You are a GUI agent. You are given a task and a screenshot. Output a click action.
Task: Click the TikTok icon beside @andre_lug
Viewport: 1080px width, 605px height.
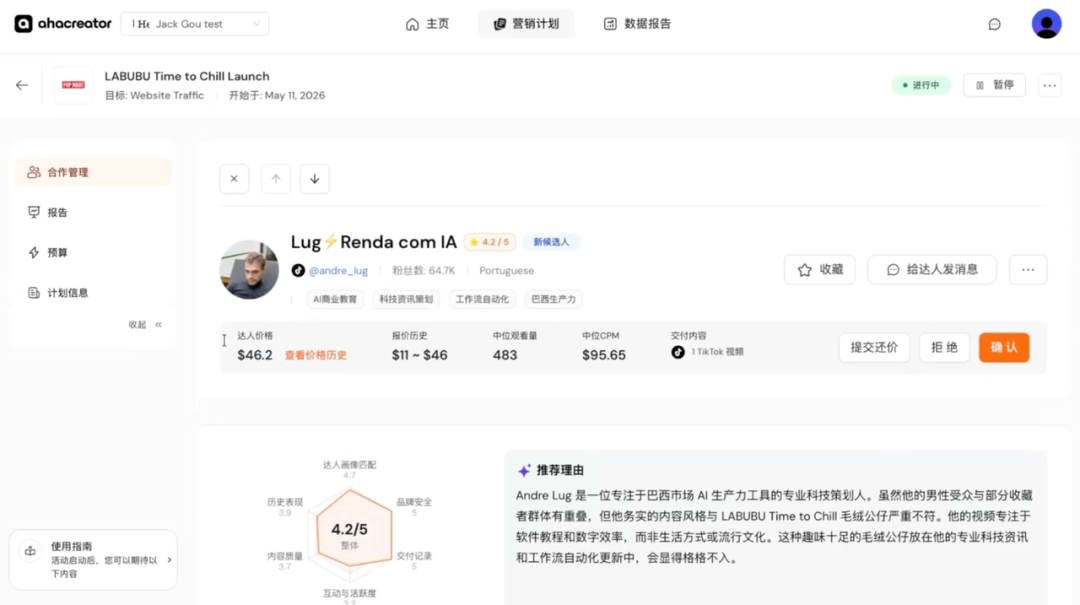298,271
